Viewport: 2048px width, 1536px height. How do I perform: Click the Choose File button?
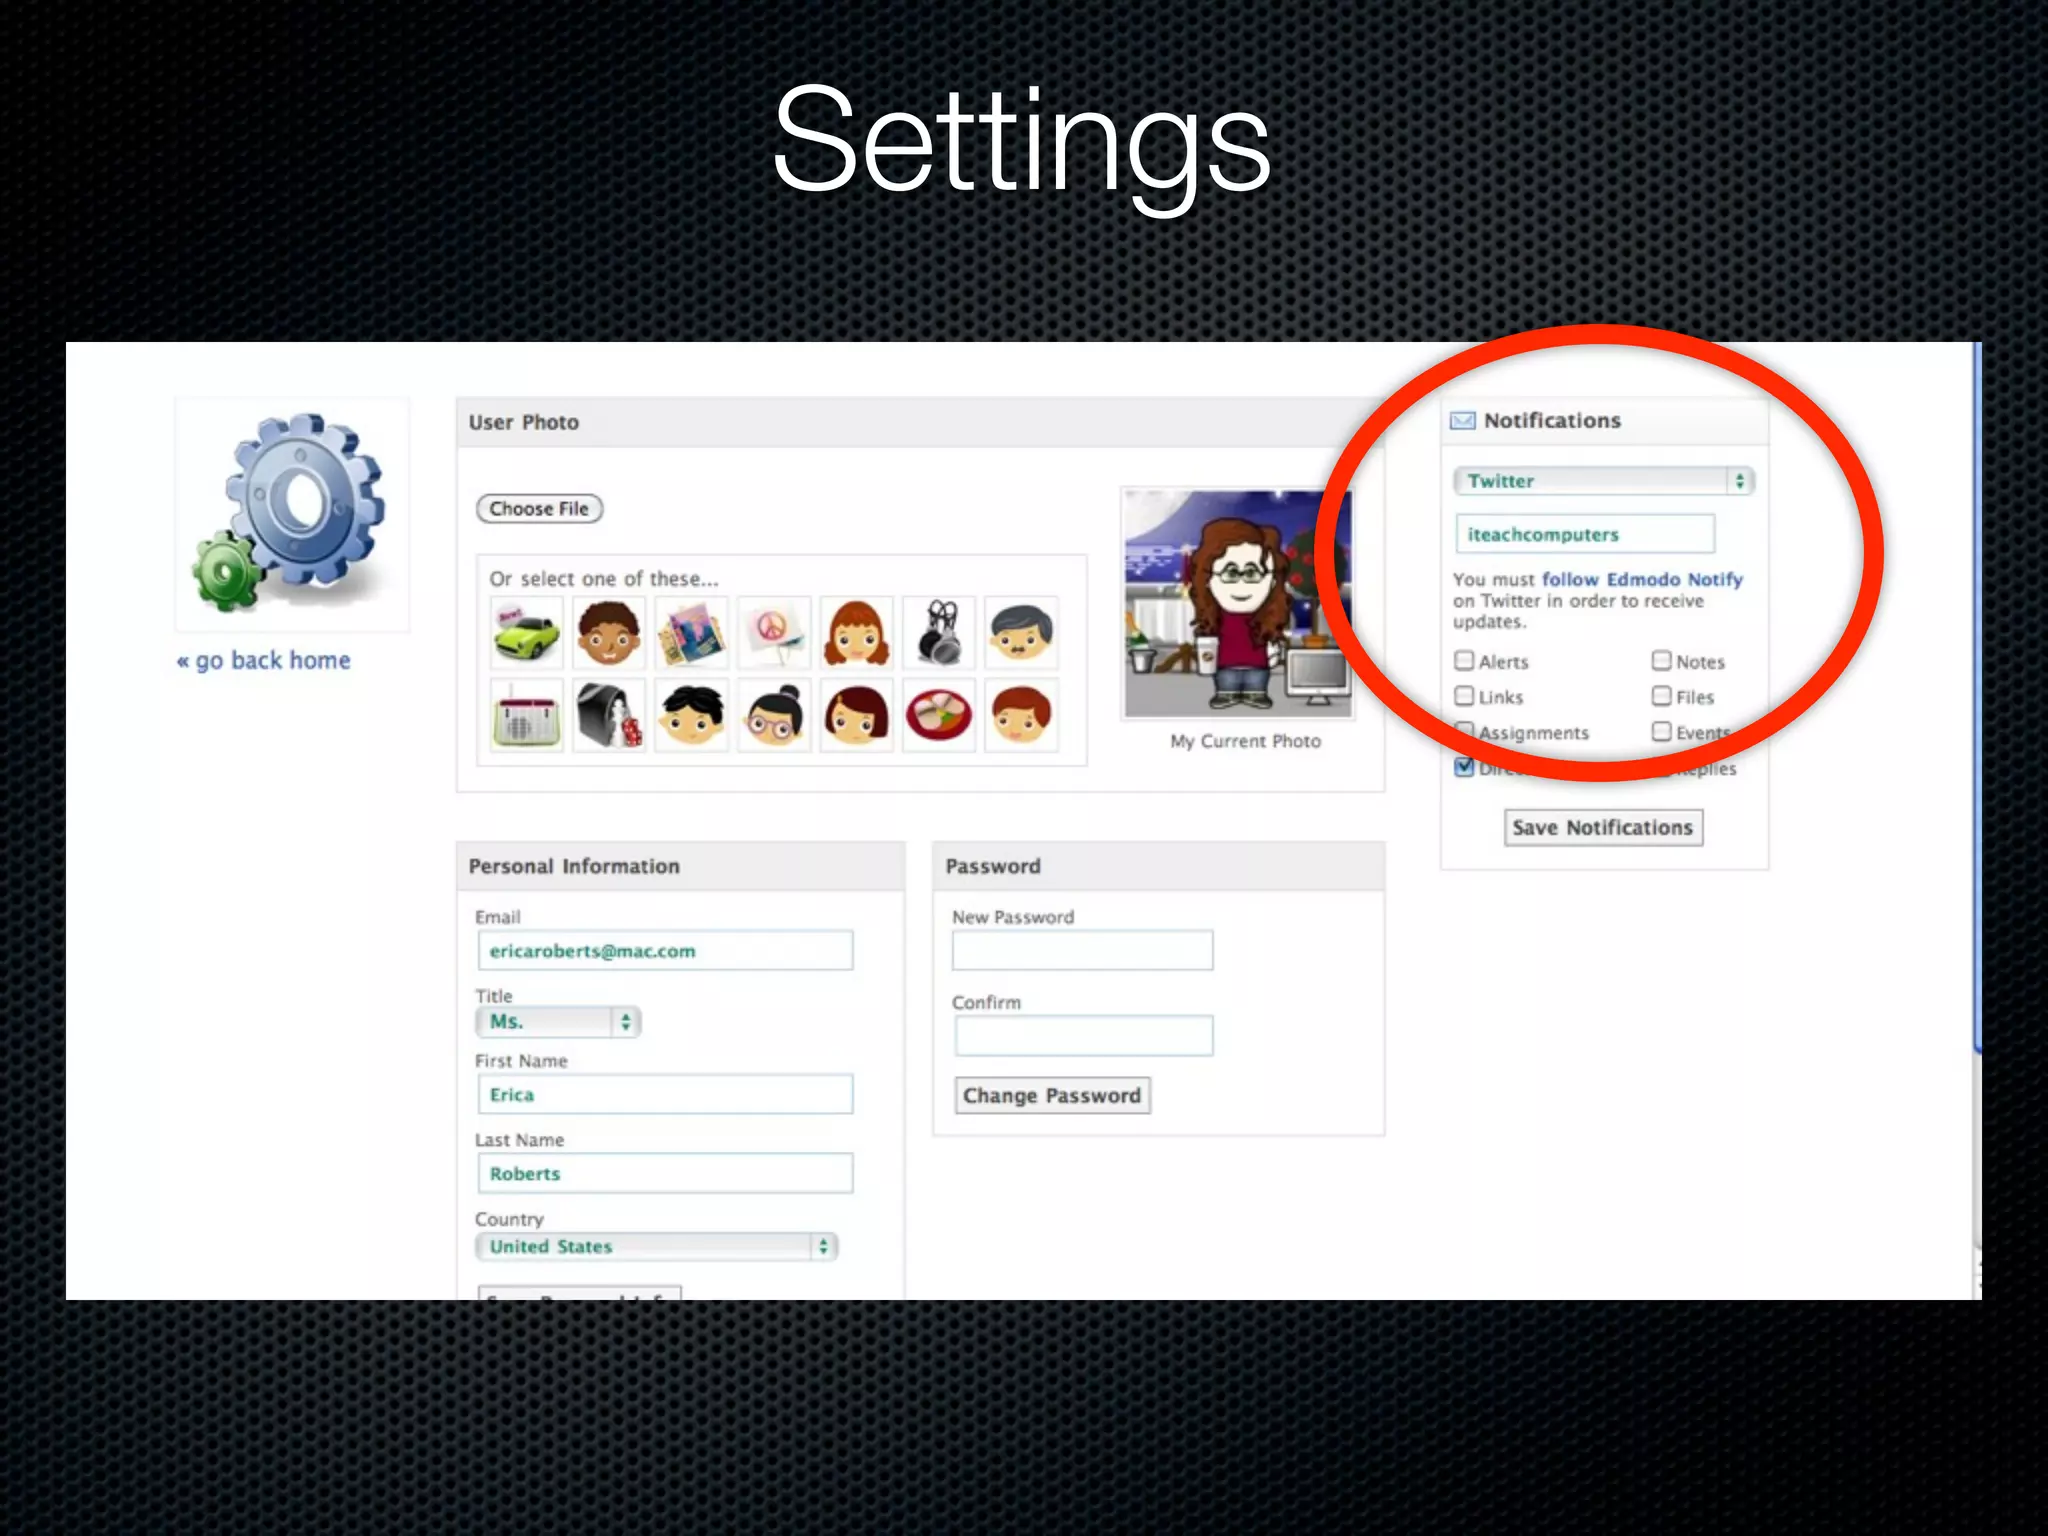point(539,509)
